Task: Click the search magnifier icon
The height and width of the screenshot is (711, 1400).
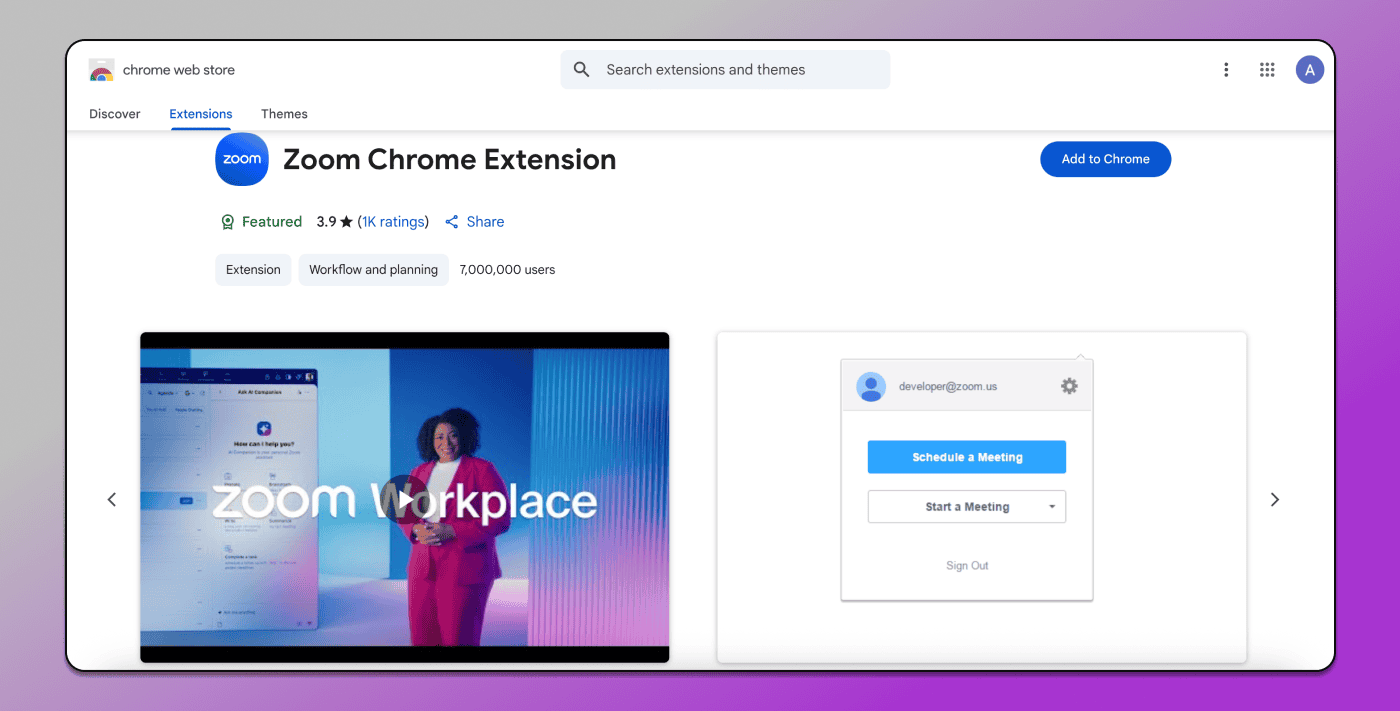Action: coord(582,70)
